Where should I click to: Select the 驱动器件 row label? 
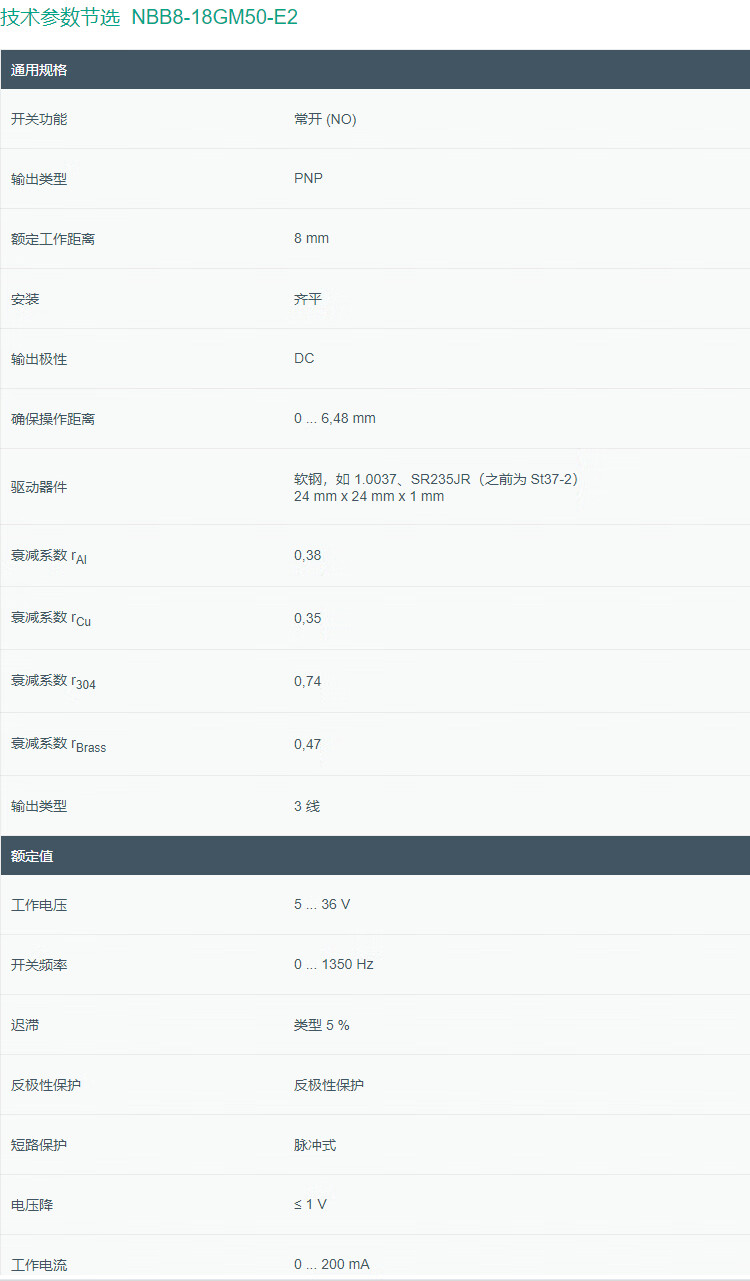click(39, 487)
